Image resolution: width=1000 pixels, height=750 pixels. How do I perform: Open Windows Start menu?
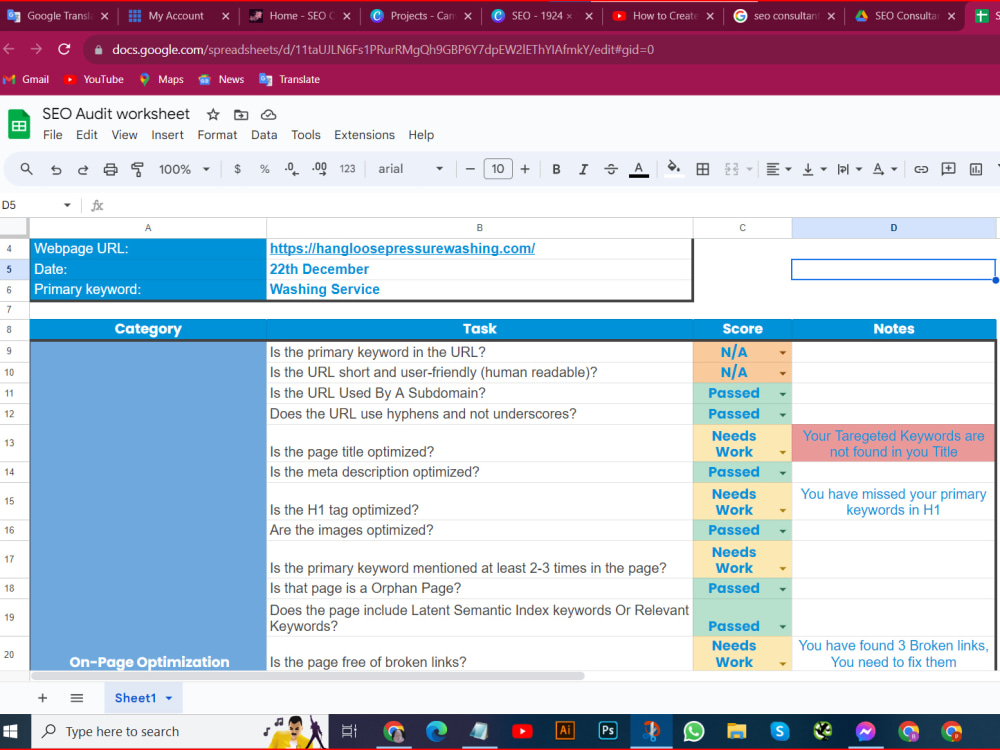(x=11, y=731)
